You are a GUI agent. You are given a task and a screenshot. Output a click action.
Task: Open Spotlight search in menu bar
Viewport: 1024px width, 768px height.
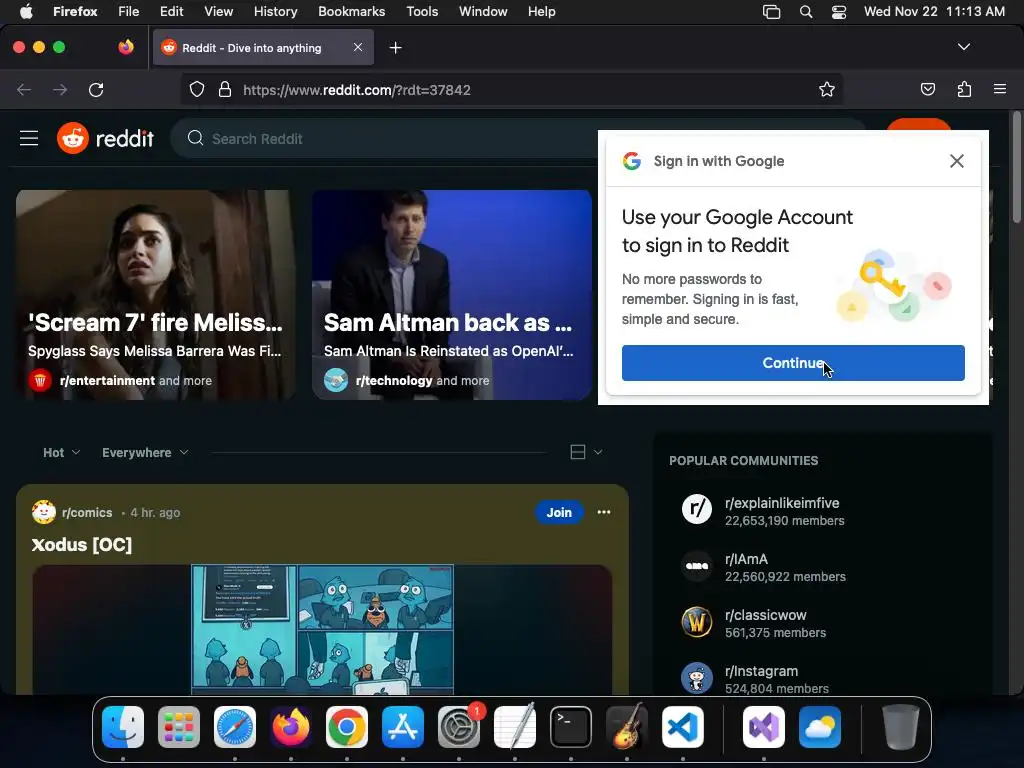[806, 12]
